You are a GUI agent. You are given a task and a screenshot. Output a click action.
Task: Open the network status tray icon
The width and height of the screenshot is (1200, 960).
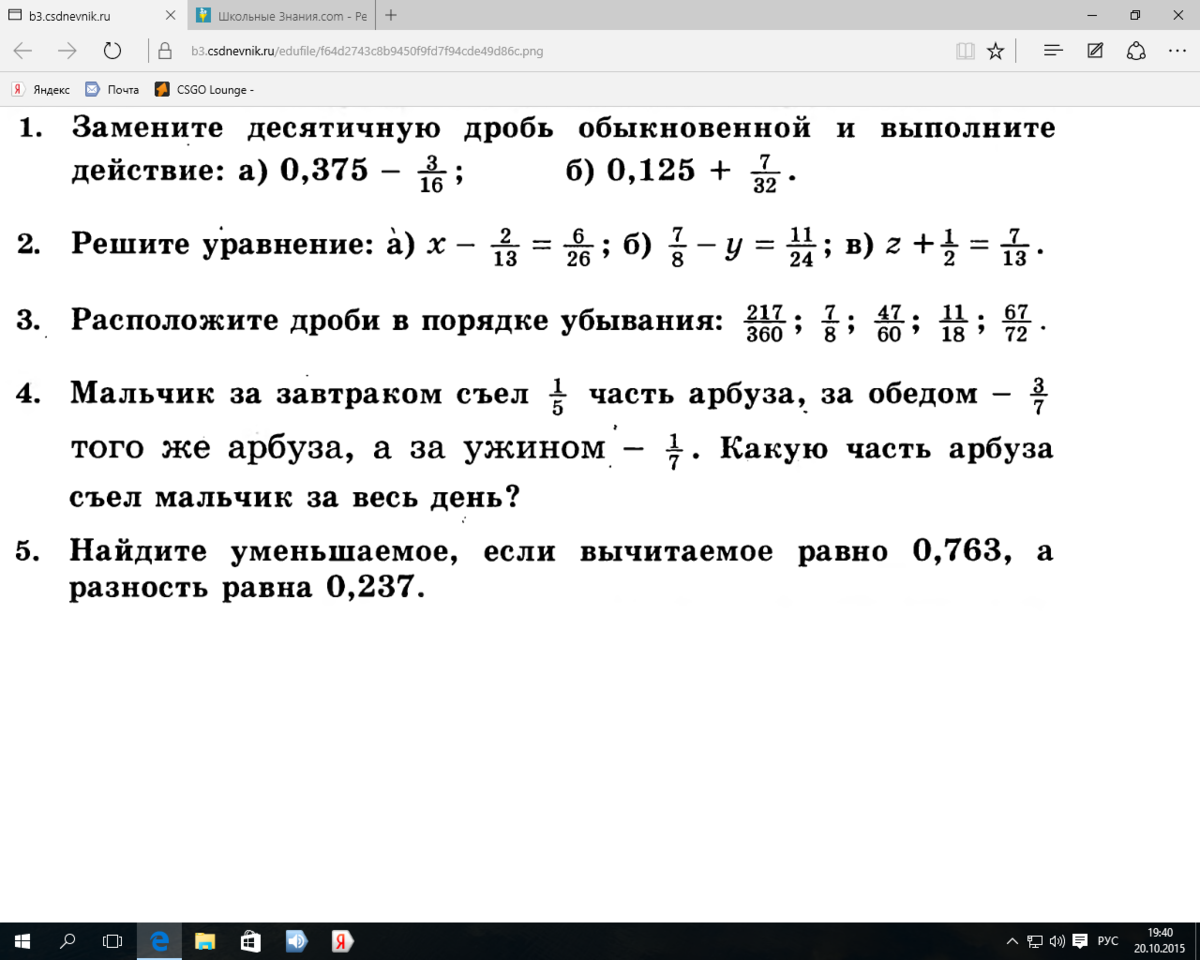(1035, 941)
